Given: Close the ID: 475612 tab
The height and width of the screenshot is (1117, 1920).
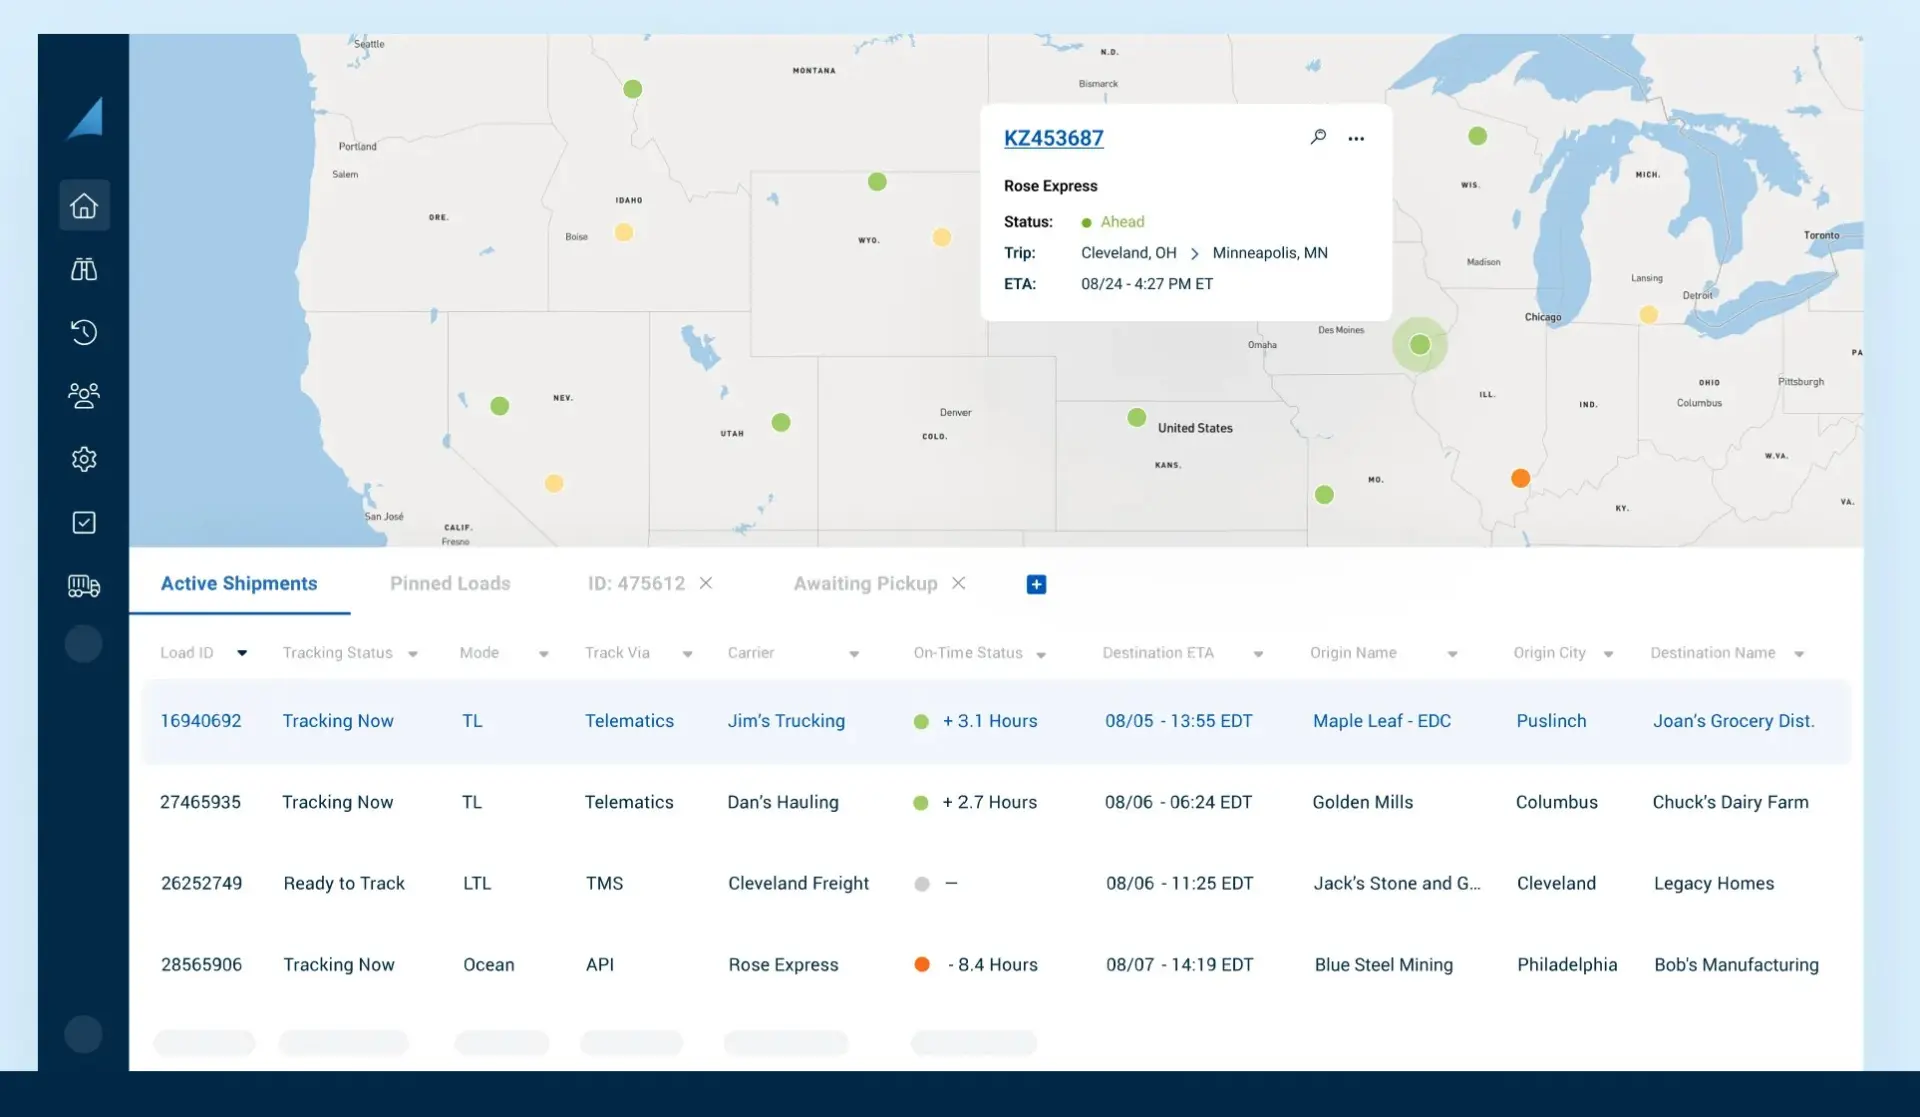Looking at the screenshot, I should click(x=706, y=583).
